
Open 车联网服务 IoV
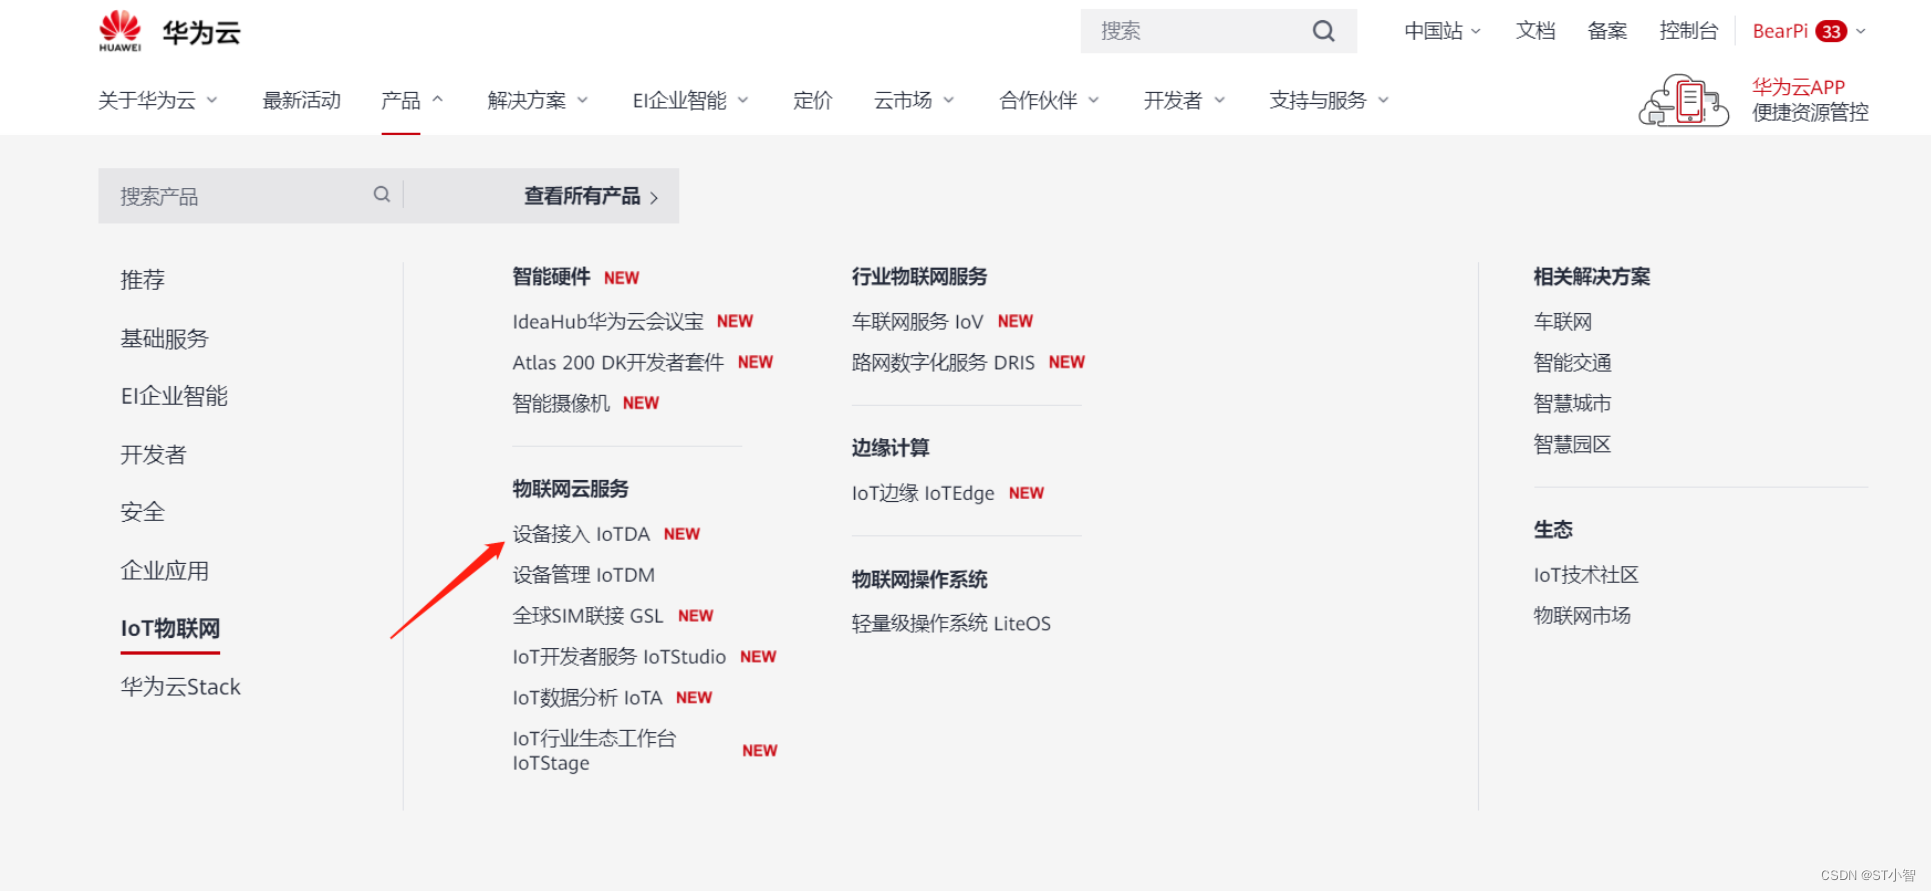pos(918,321)
